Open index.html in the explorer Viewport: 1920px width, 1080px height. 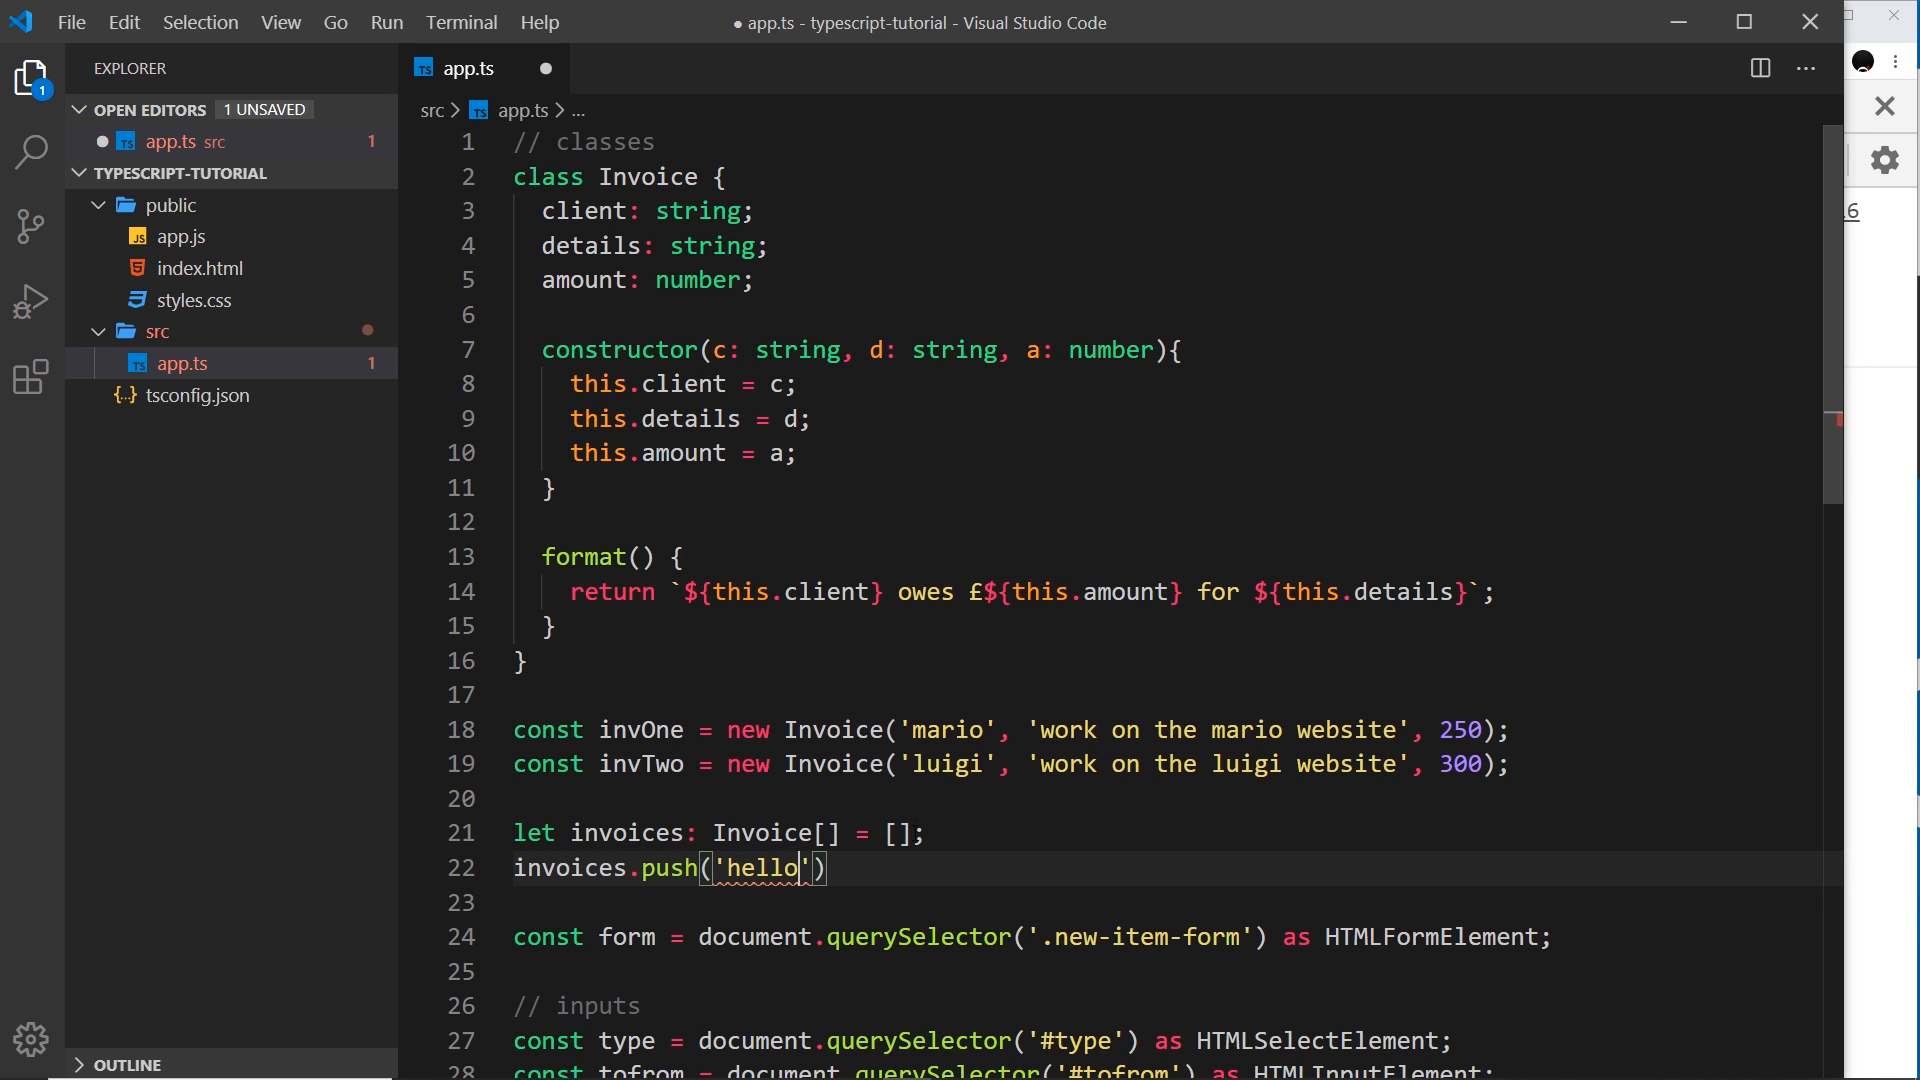coord(200,268)
